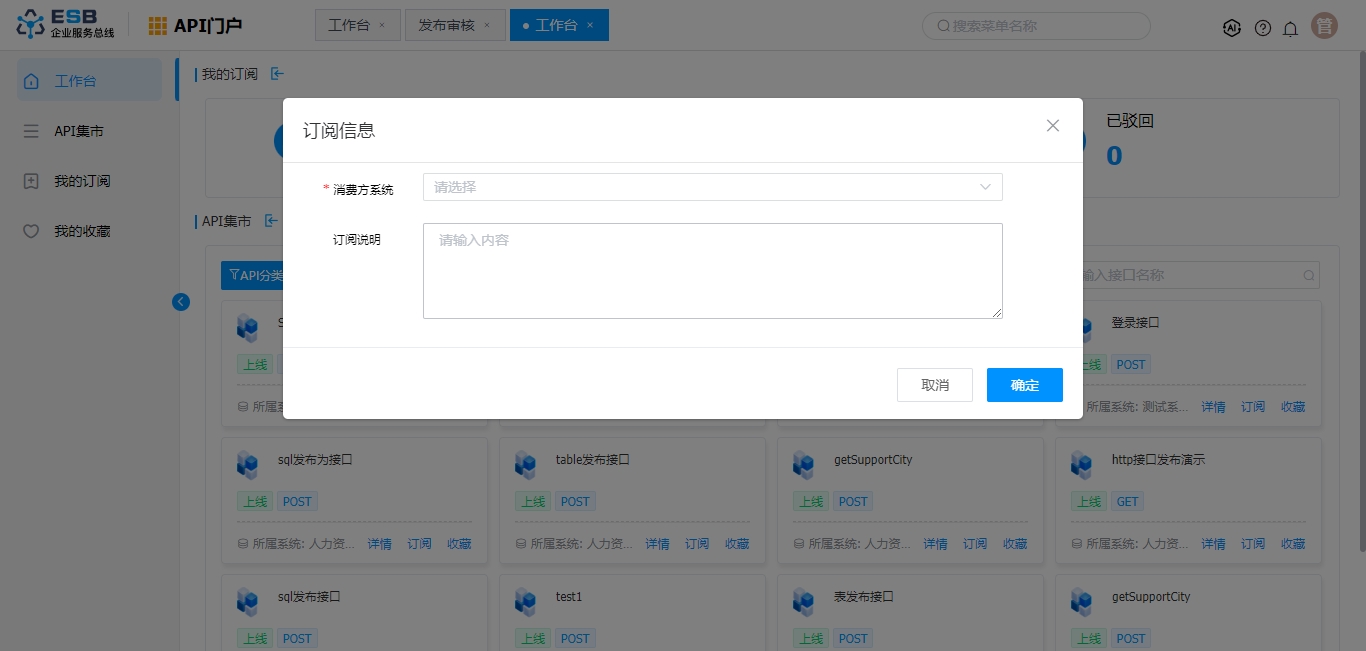This screenshot has height=651, width=1366.
Task: Collapse the sidebar with round arrow button
Action: 181,301
